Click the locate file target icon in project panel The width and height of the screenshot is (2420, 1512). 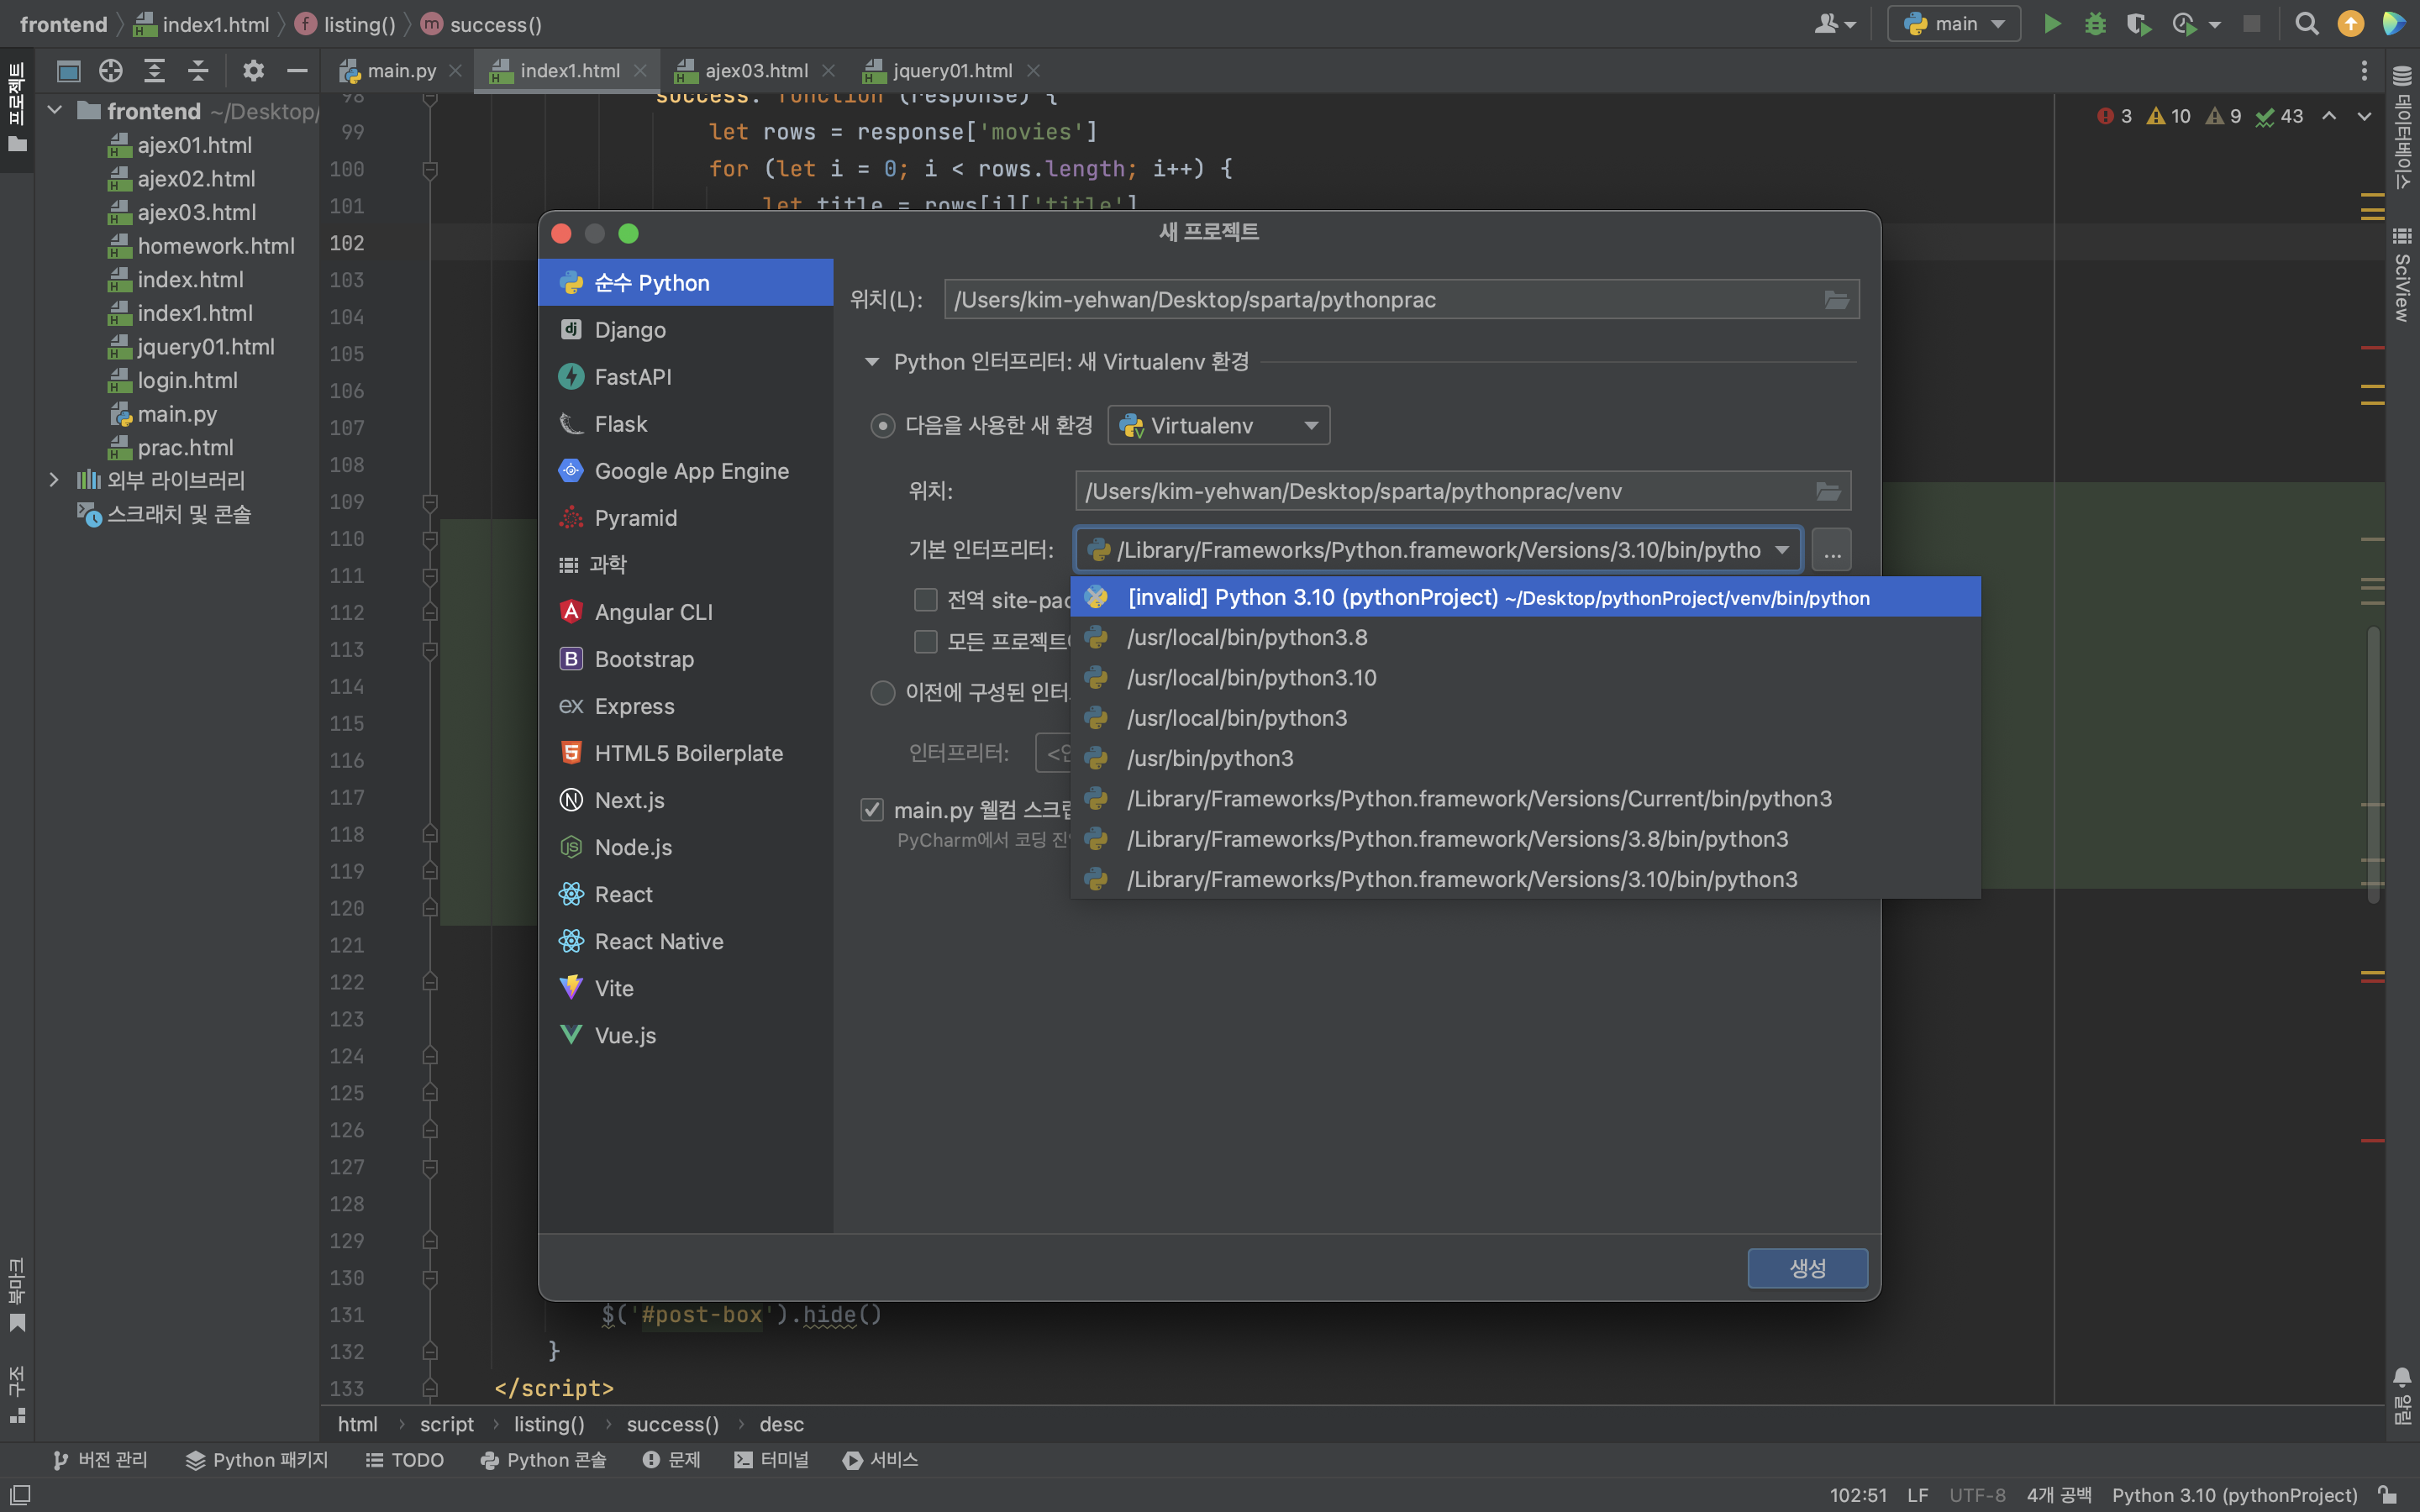111,71
